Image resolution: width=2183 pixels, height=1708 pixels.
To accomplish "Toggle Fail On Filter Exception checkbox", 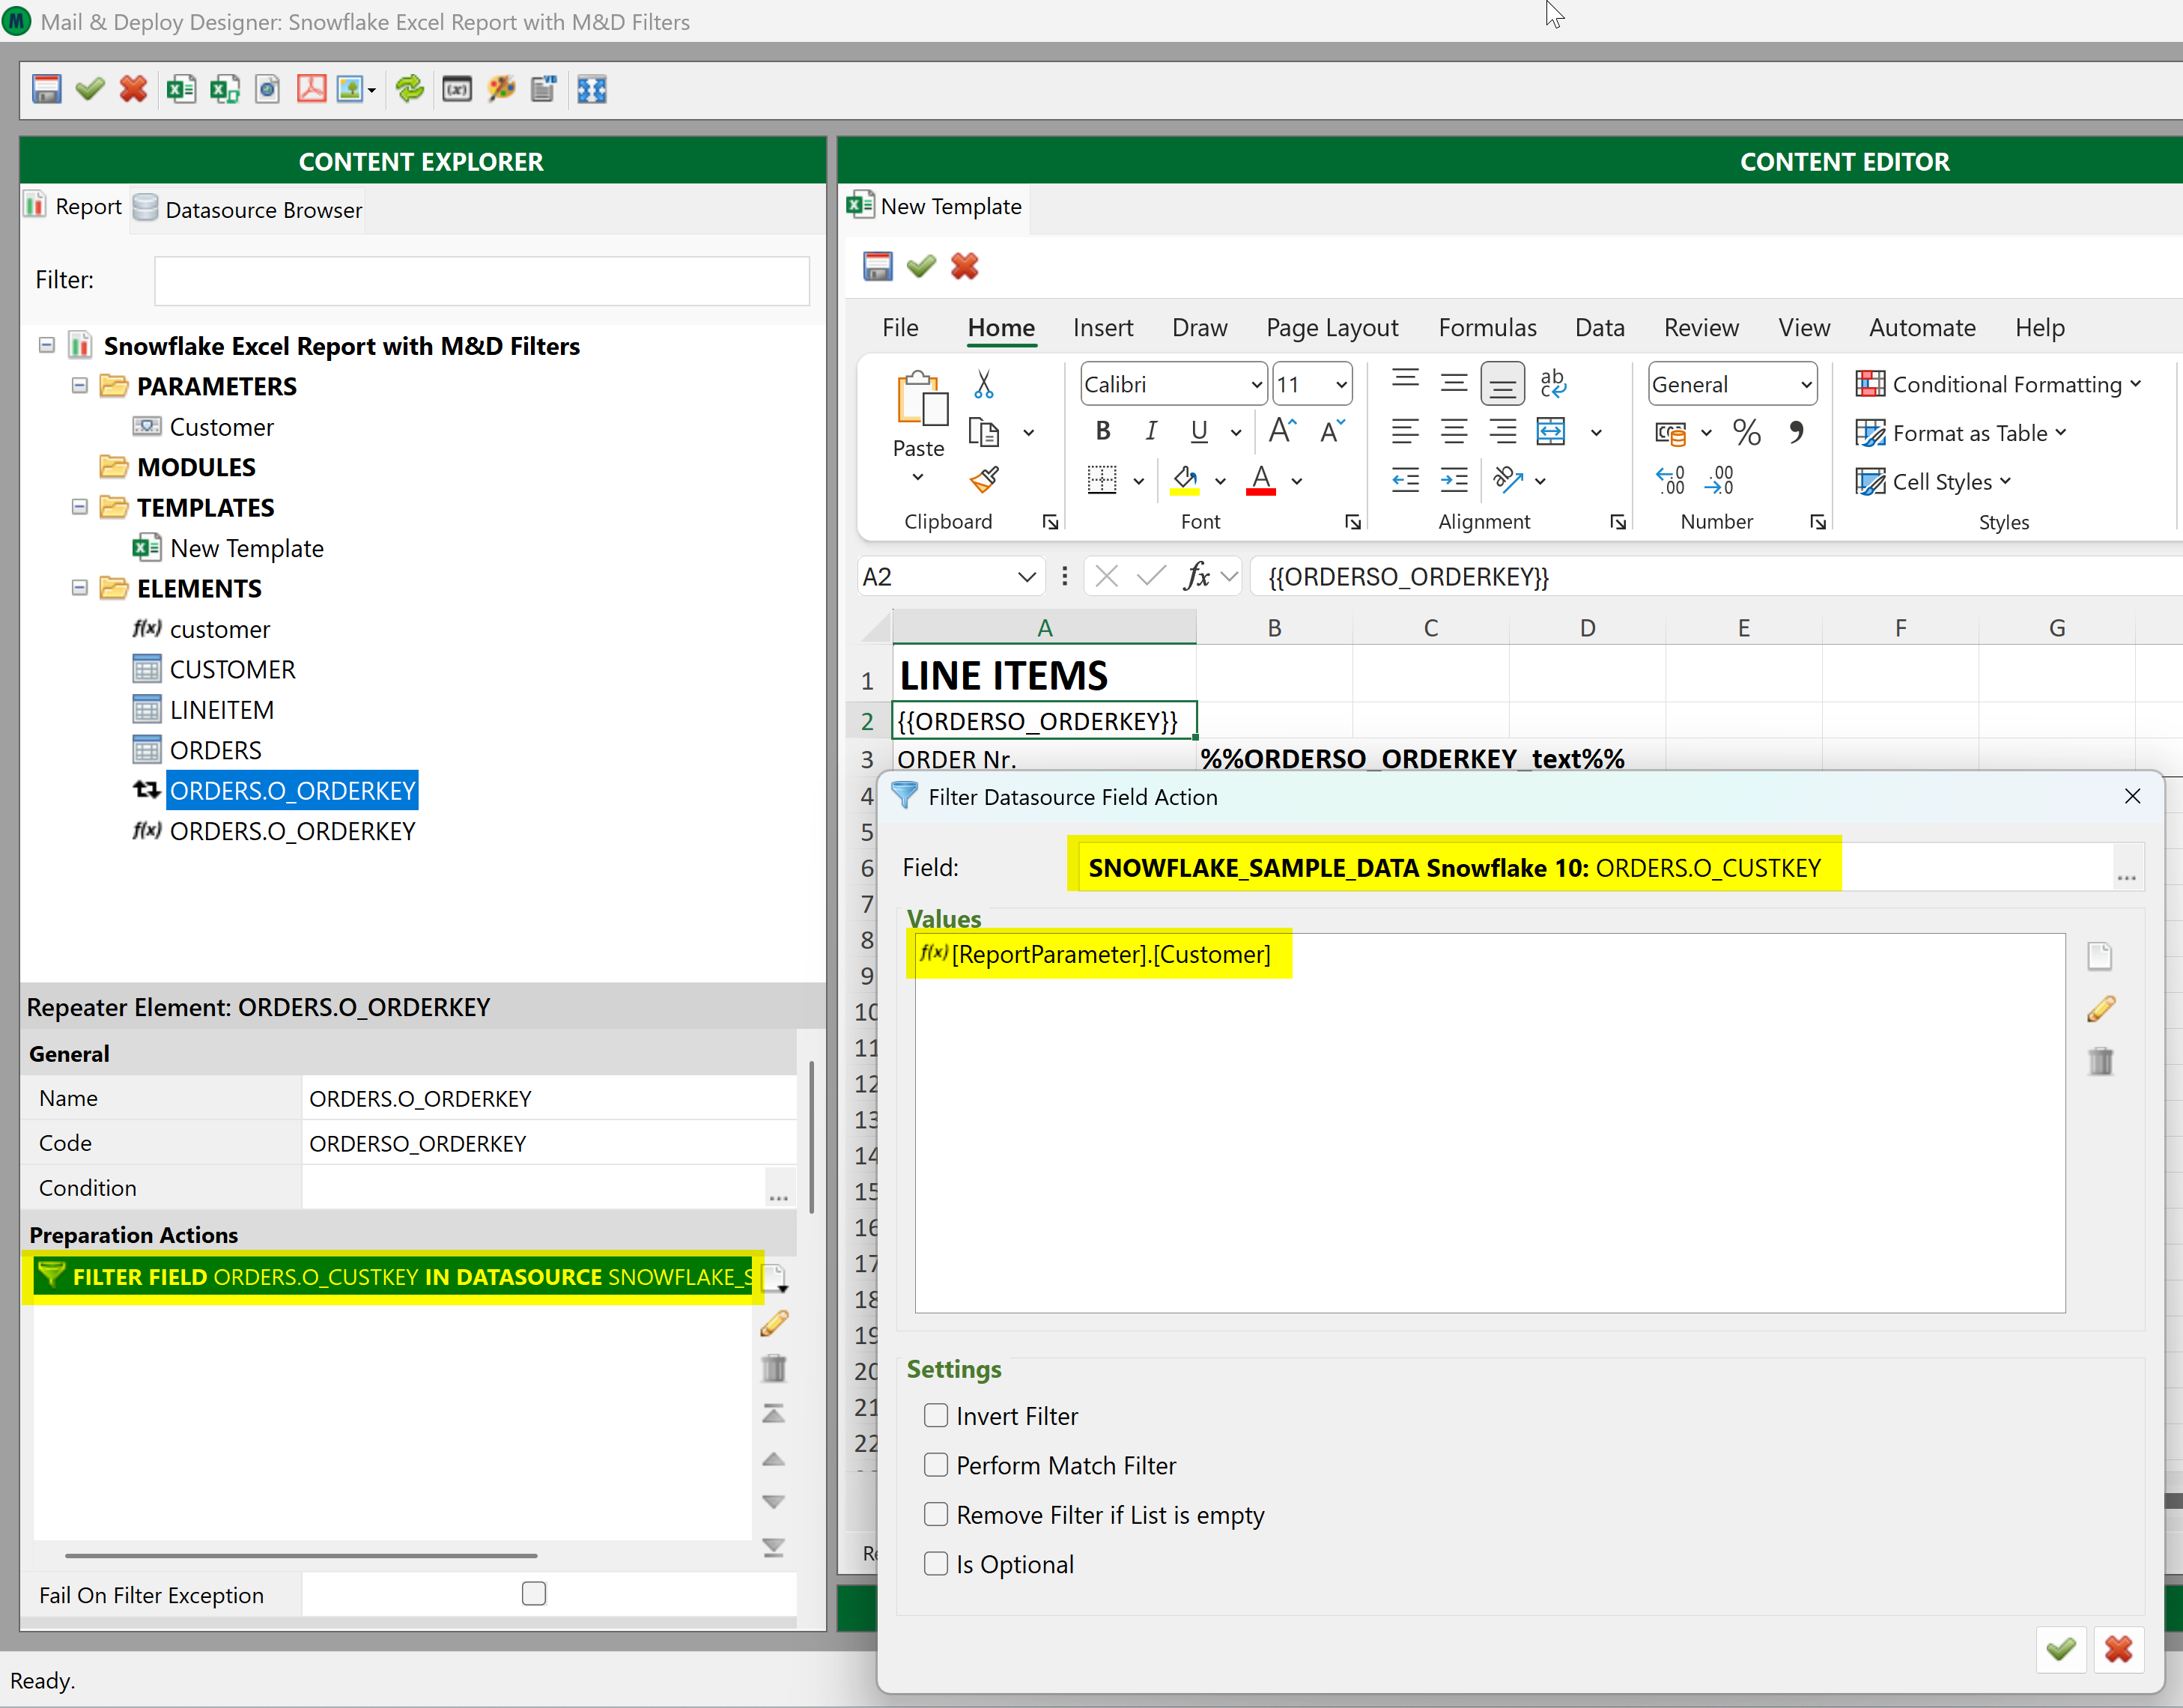I will click(x=533, y=1593).
